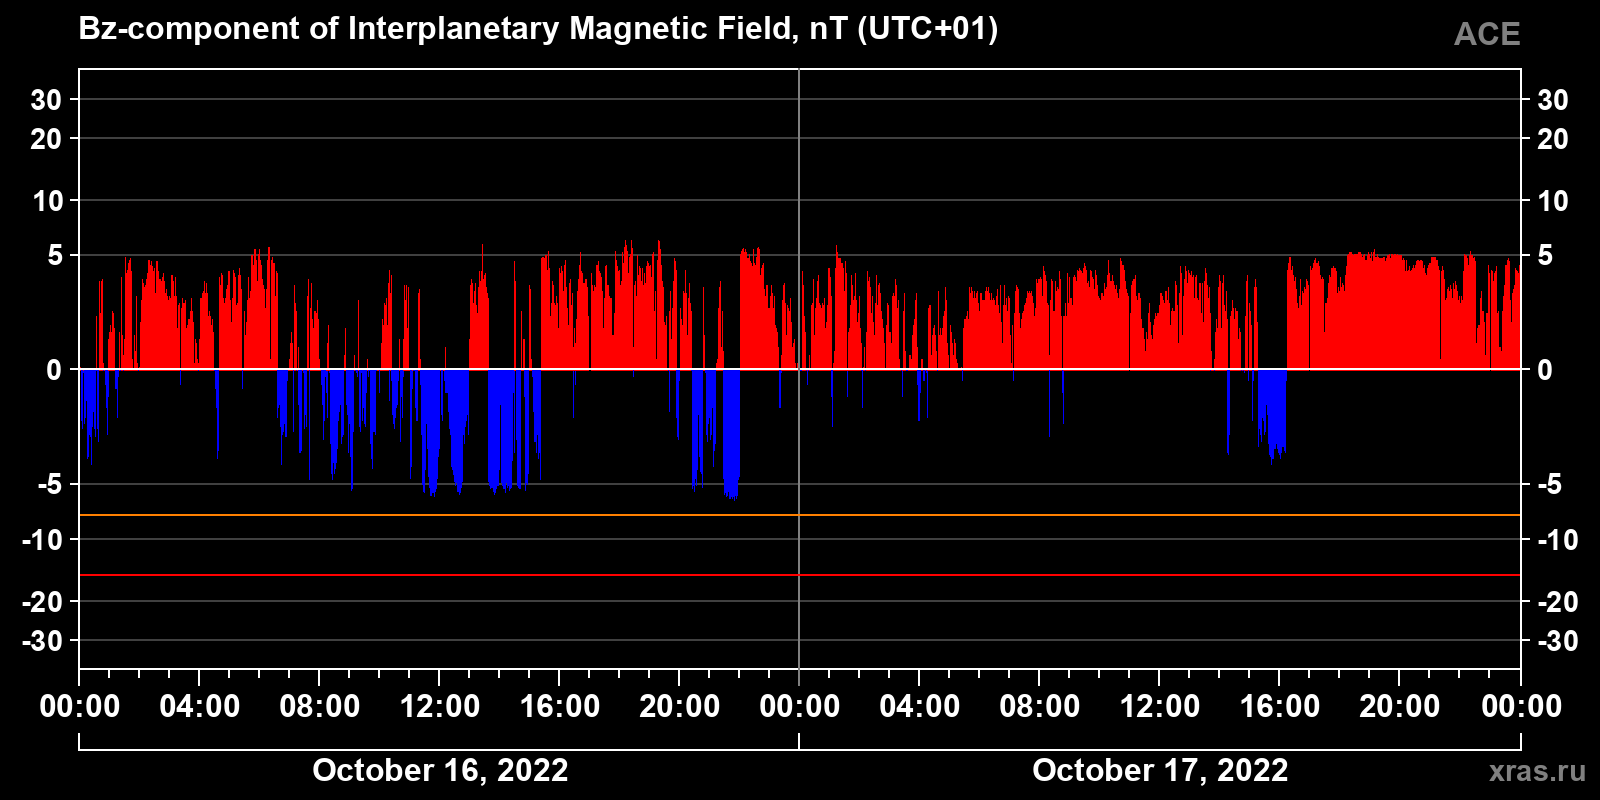Click the 16:00 label under October 17
The height and width of the screenshot is (800, 1600).
point(1280,707)
